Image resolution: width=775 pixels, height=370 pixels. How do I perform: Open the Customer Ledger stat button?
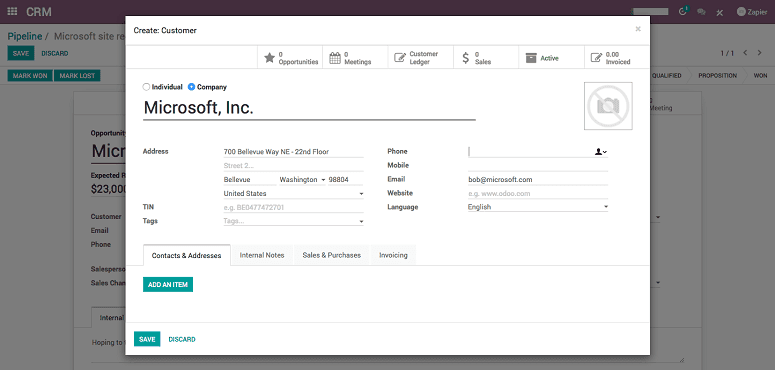[421, 58]
